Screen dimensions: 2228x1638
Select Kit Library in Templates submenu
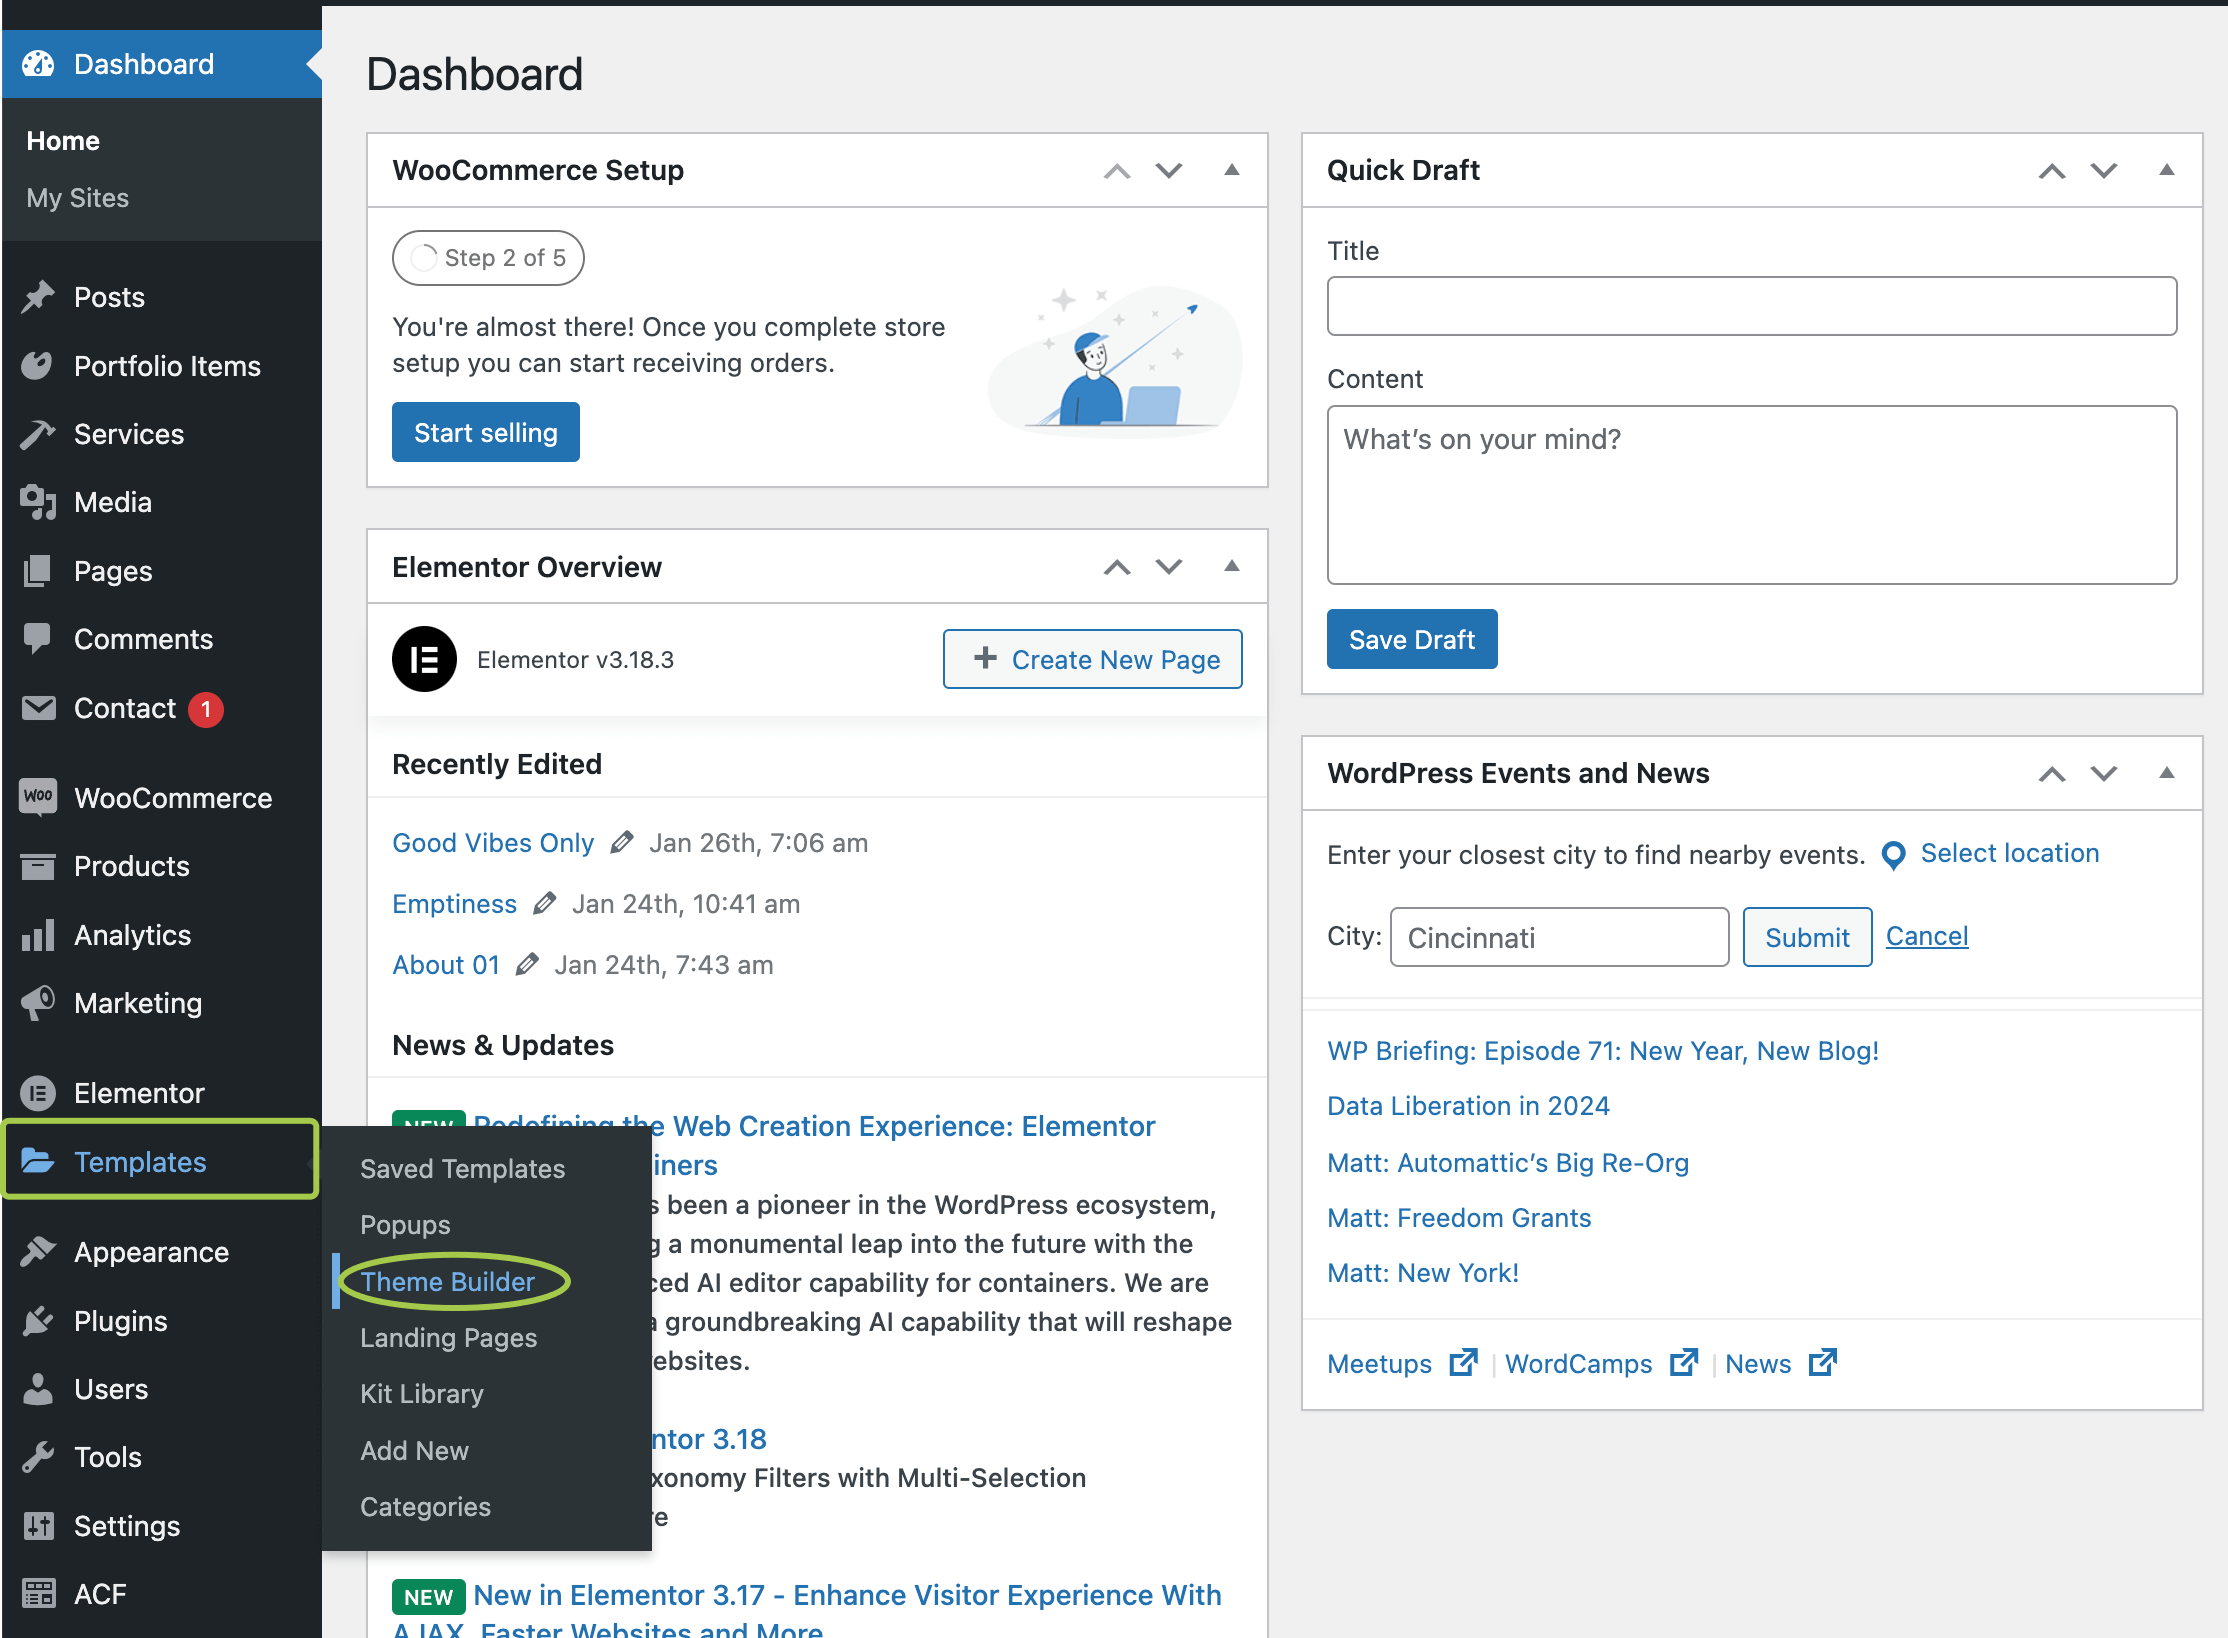pos(421,1394)
